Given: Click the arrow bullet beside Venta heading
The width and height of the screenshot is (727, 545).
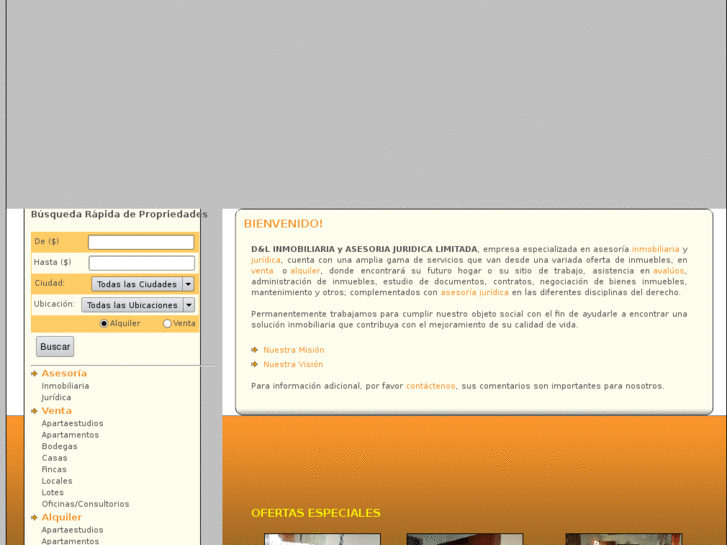Looking at the screenshot, I should click(34, 411).
